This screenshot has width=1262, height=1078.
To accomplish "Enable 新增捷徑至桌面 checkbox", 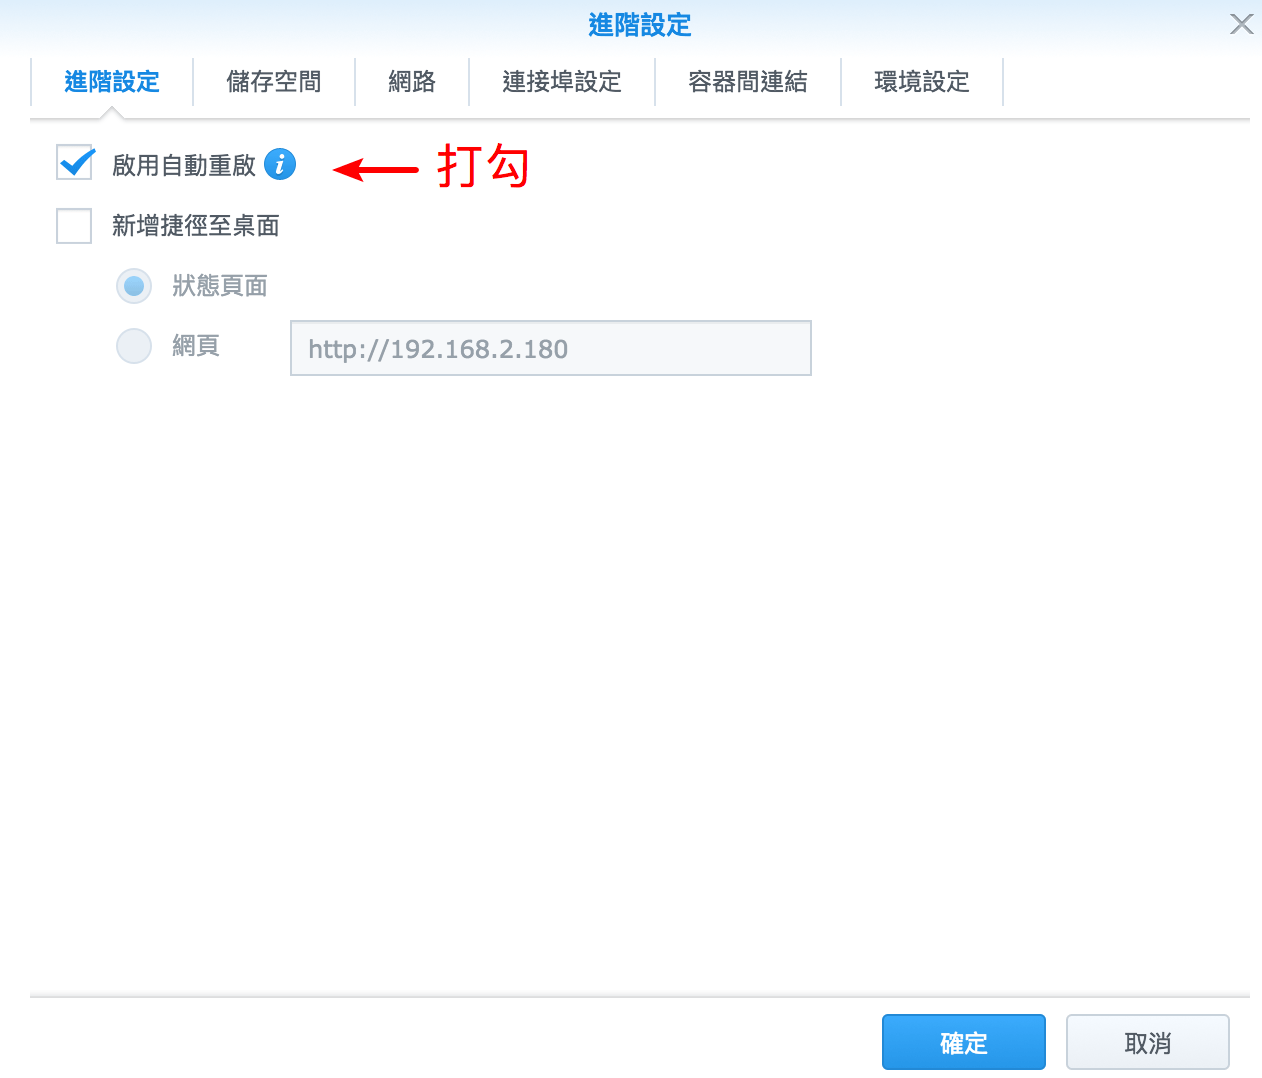I will [x=74, y=226].
